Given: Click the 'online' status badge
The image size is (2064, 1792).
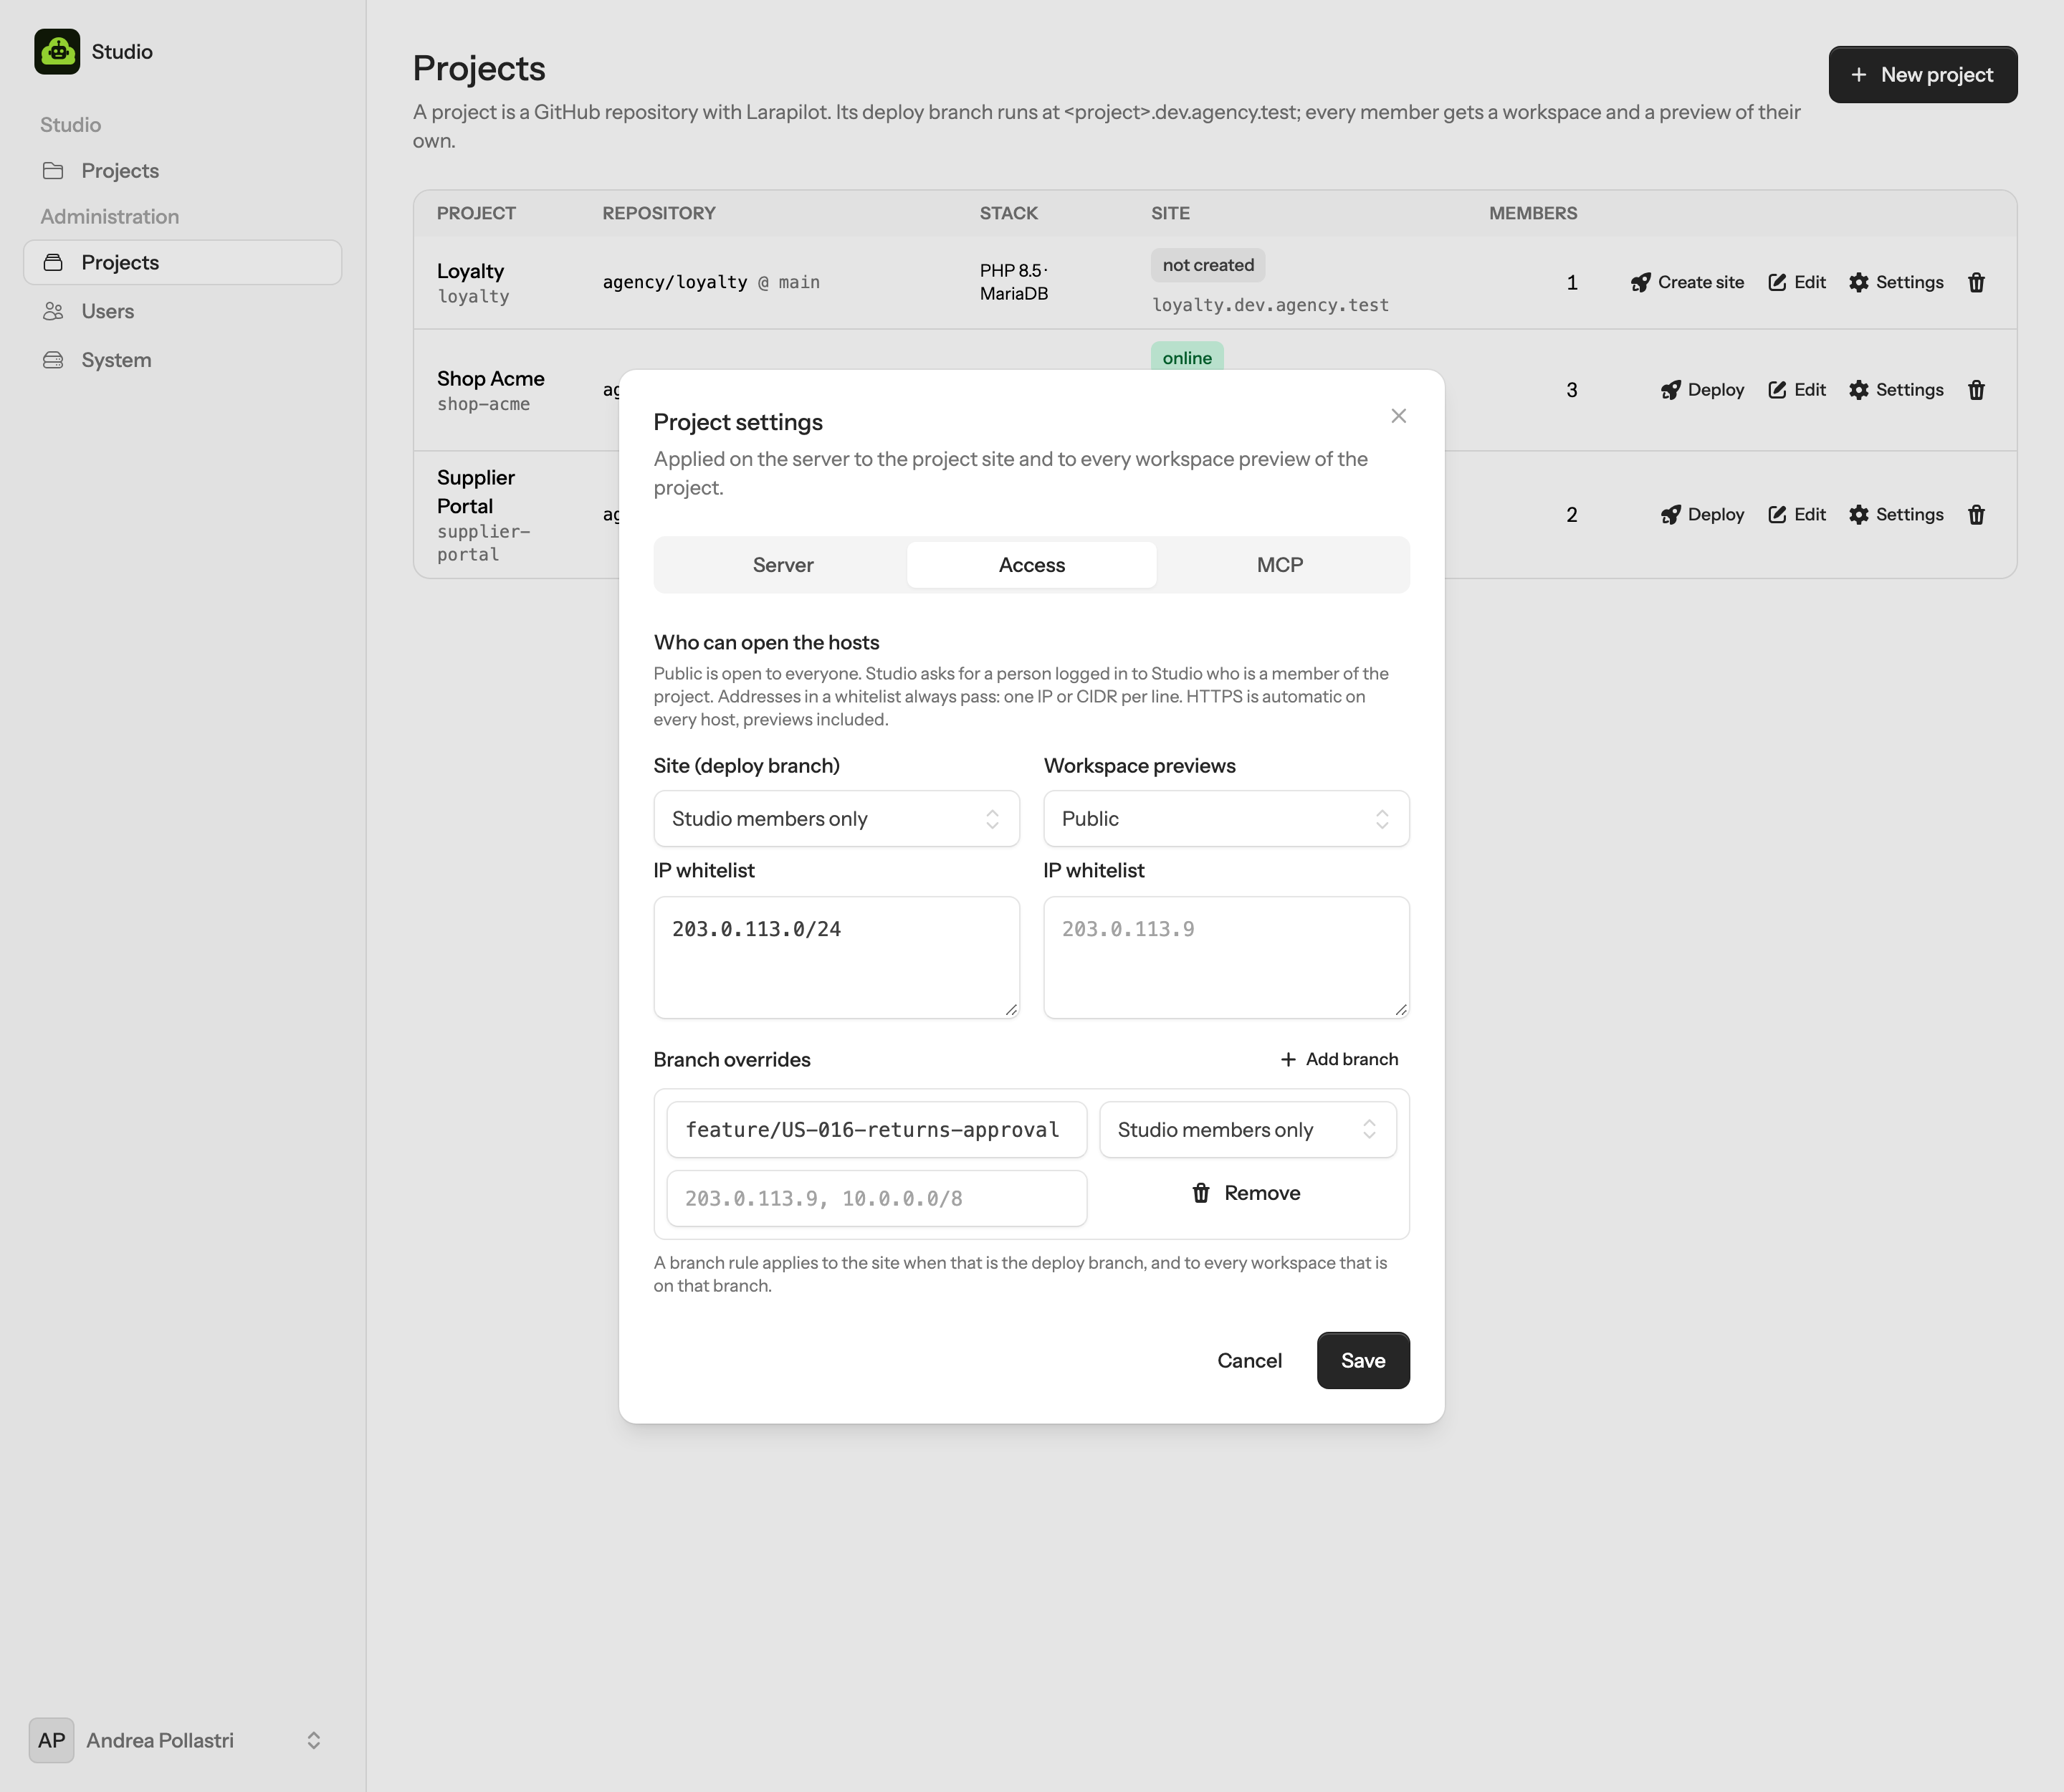Looking at the screenshot, I should pyautogui.click(x=1187, y=357).
